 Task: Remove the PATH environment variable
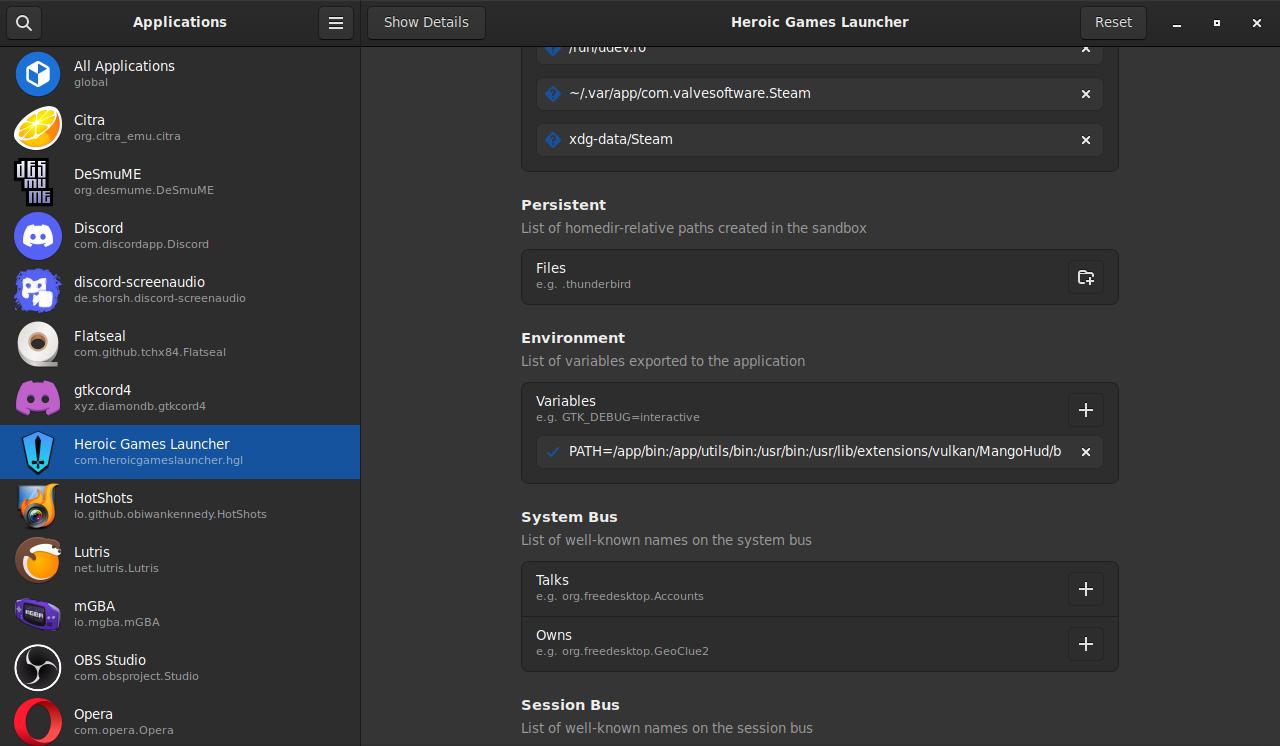(1086, 452)
